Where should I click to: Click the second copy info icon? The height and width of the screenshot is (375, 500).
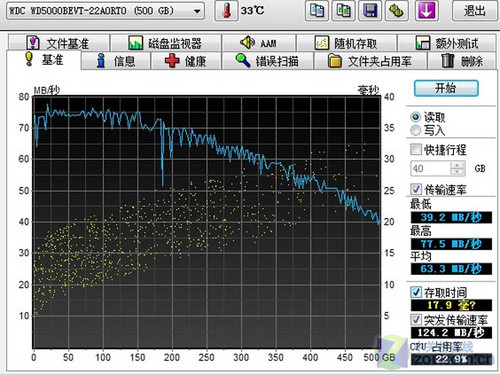tap(343, 11)
